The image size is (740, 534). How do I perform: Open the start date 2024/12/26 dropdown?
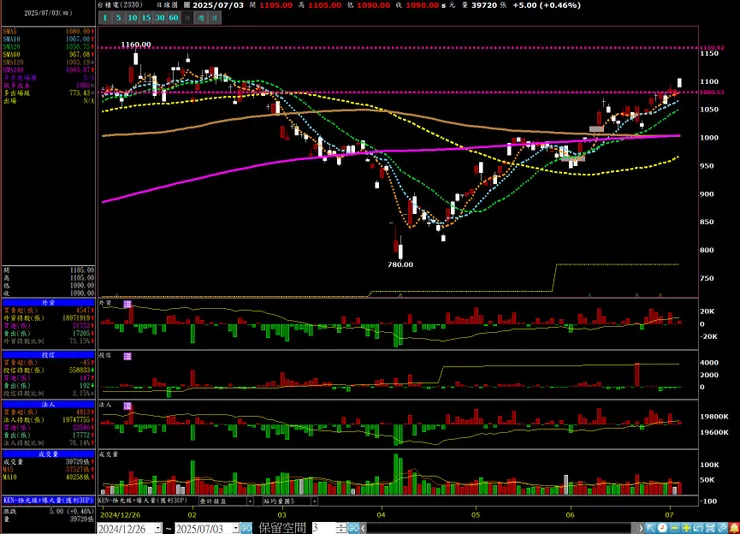click(x=158, y=528)
